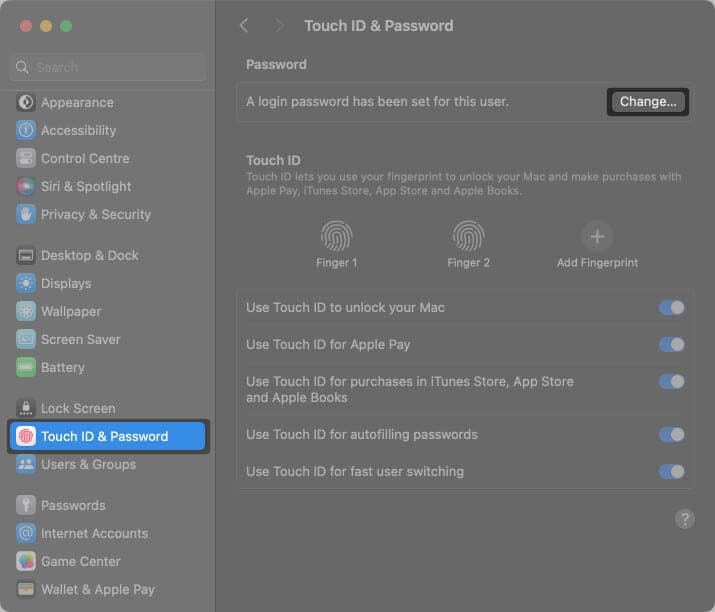715x612 pixels.
Task: Choose the Privacy & Security hand icon
Action: [x=26, y=214]
